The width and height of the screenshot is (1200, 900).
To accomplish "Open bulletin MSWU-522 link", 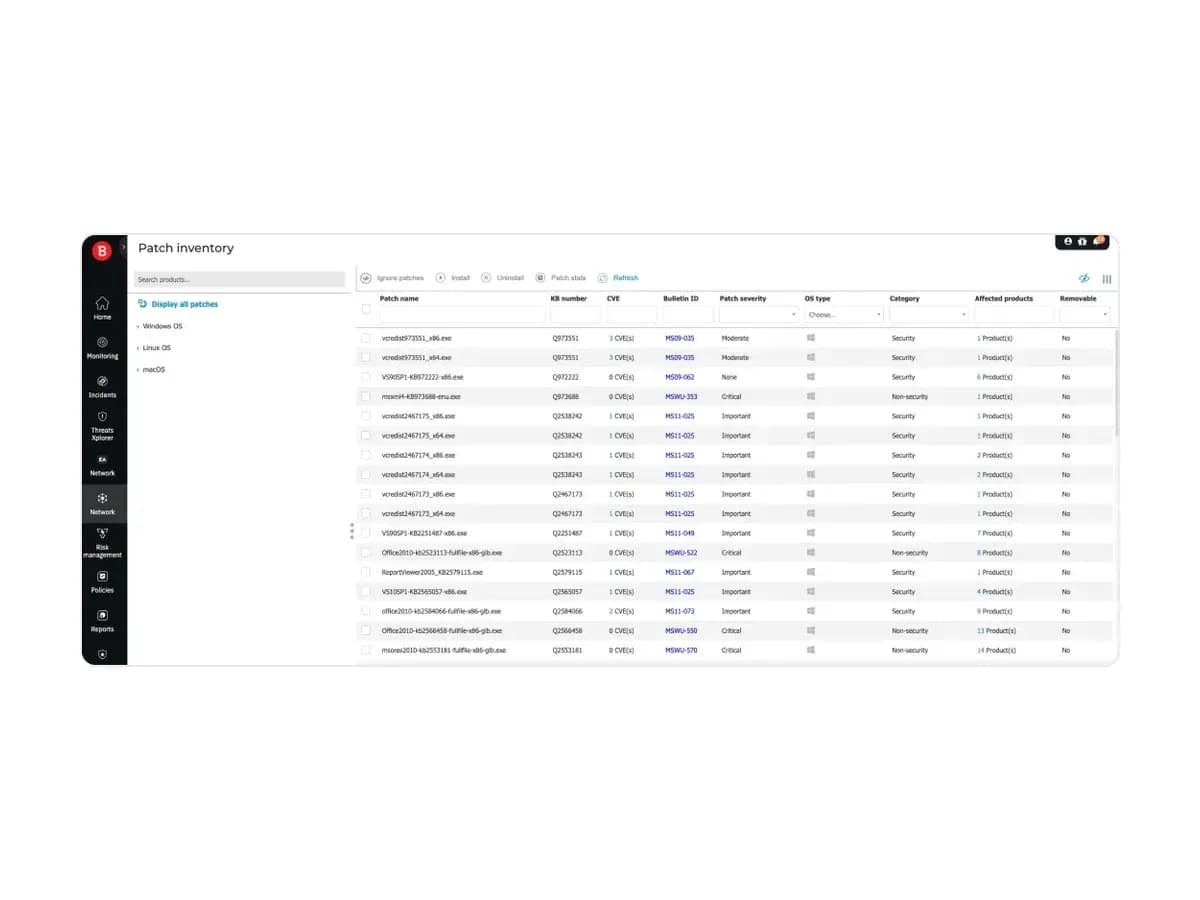I will [681, 553].
